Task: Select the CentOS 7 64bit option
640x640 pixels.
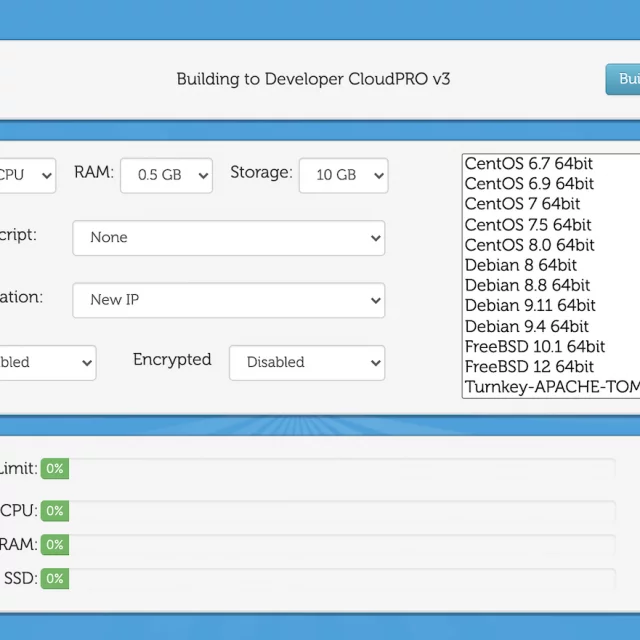Action: click(x=522, y=204)
